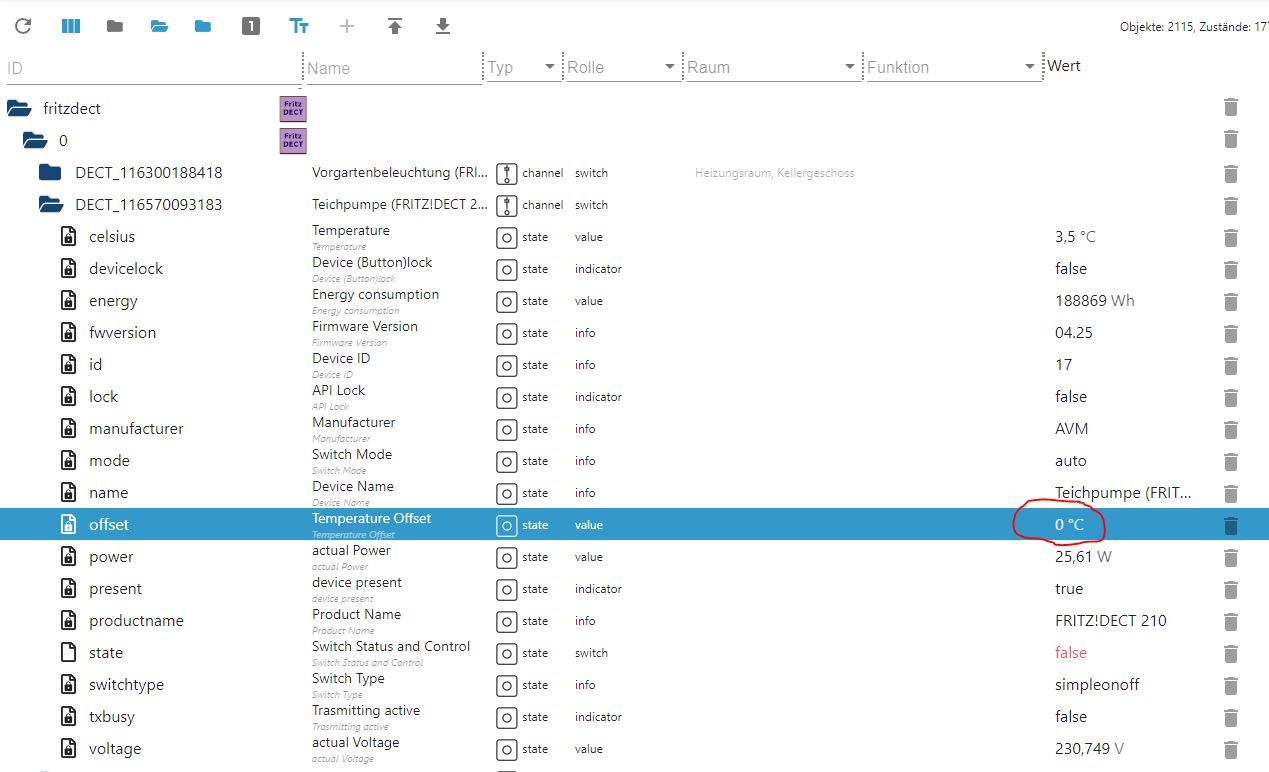Select the power state row
Viewport: 1269px width, 772px height.
[111, 557]
